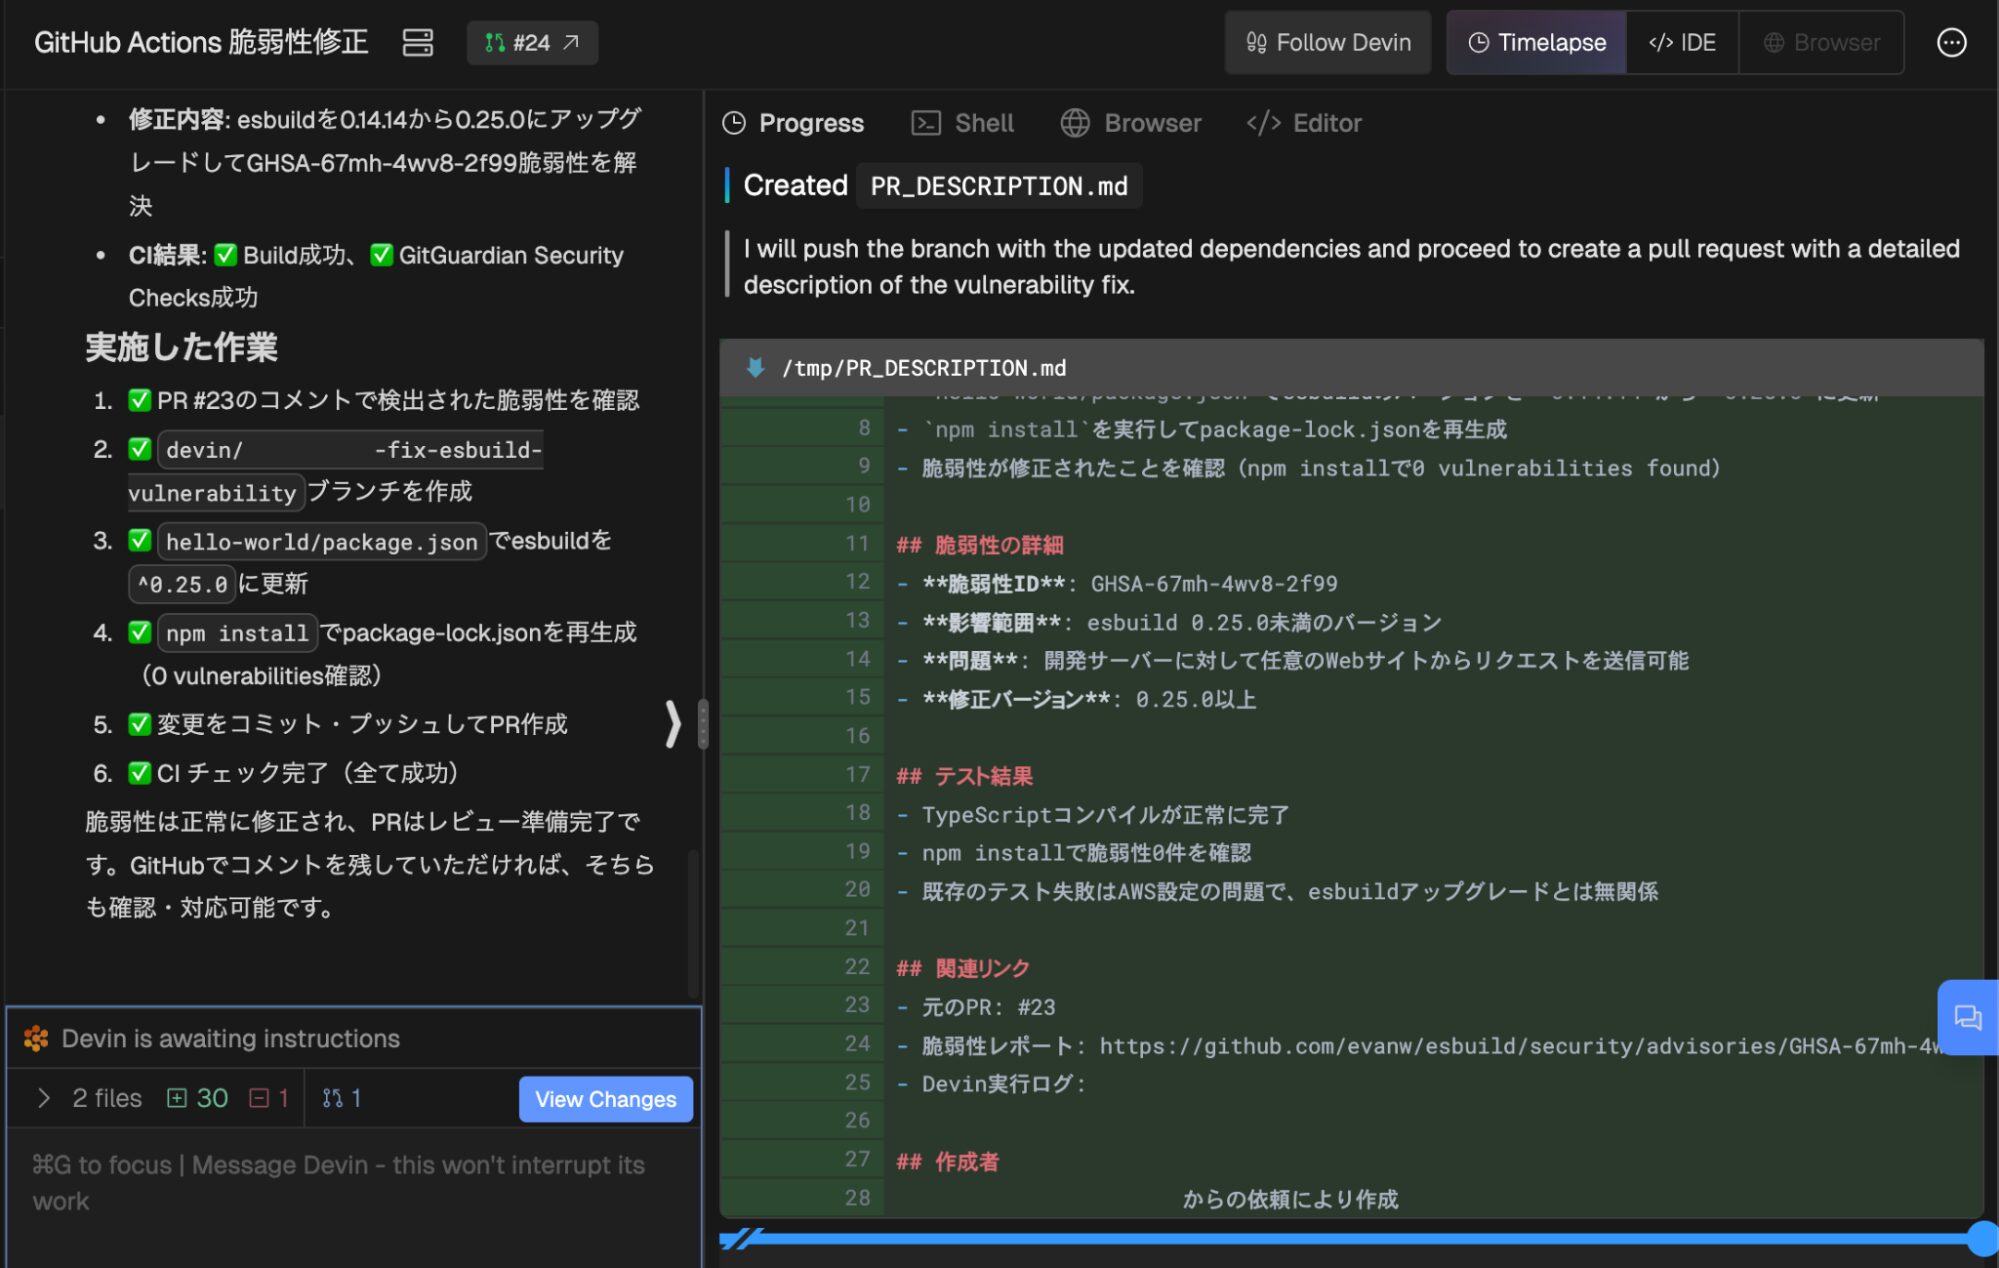Viewport: 1999px width, 1268px height.
Task: Click the green check for package.json update step
Action: pyautogui.click(x=140, y=541)
